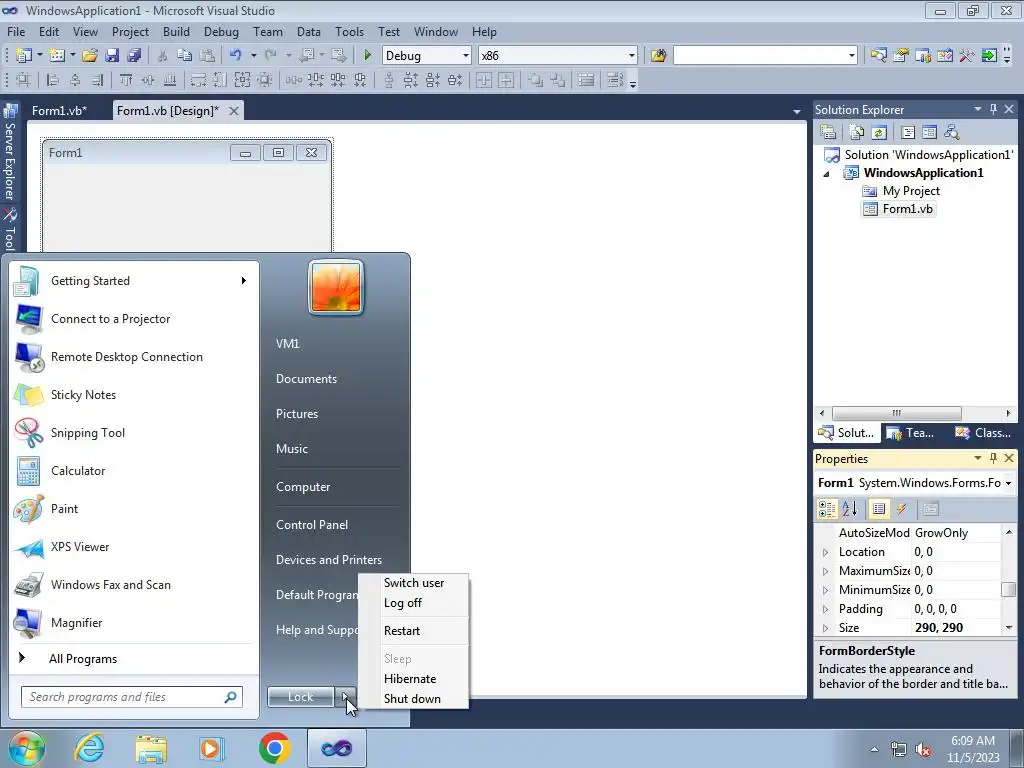The image size is (1024, 768).
Task: Open Solution Explorer from the toolbar icon
Action: [x=878, y=56]
